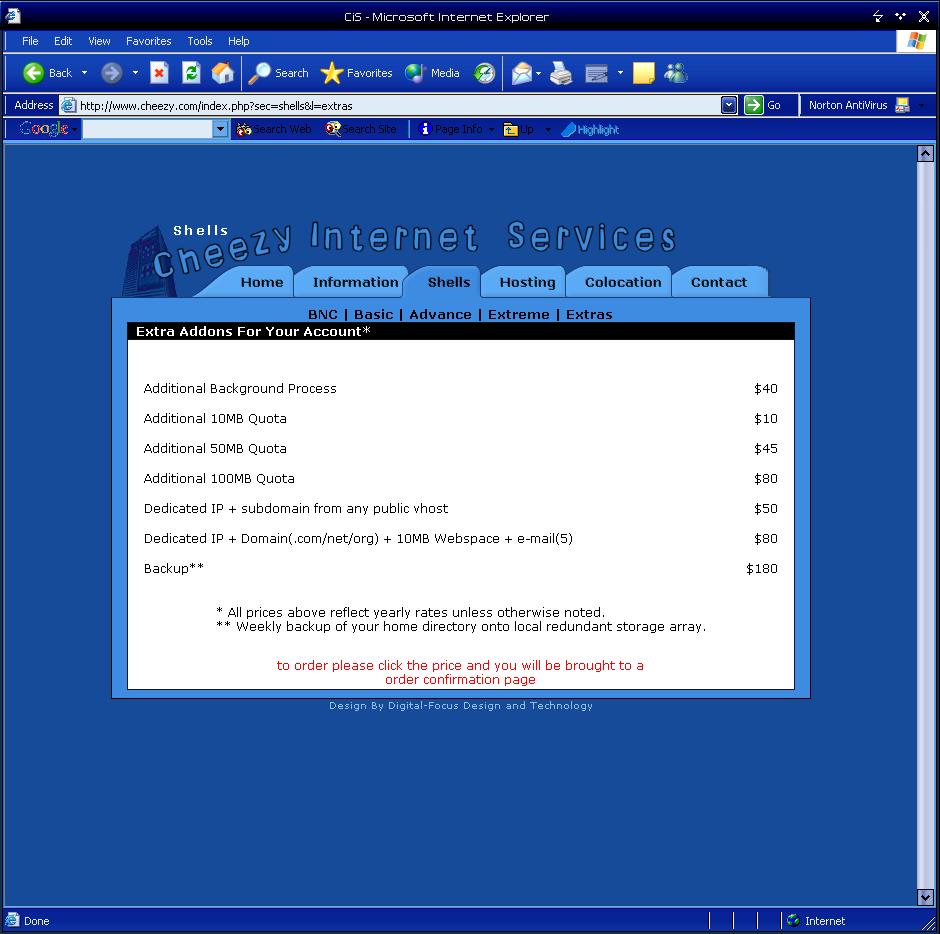Viewport: 940px width, 934px height.
Task: Click the $45 price for 50MB Quota
Action: point(766,448)
